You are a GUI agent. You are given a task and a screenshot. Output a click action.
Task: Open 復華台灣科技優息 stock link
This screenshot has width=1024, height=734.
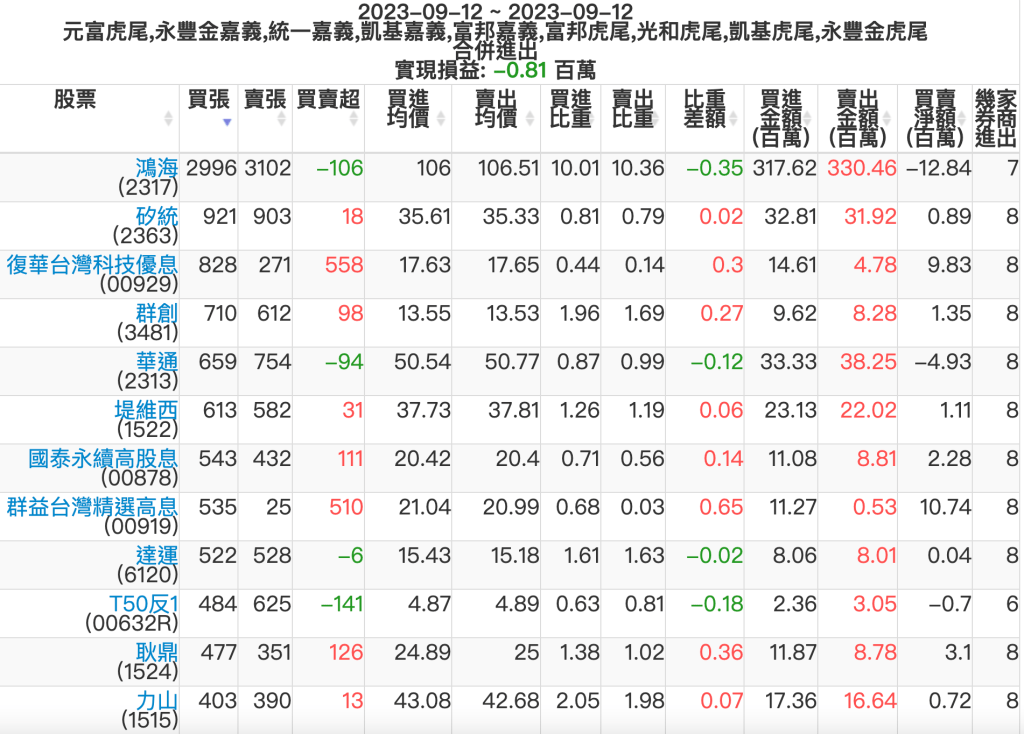click(92, 265)
